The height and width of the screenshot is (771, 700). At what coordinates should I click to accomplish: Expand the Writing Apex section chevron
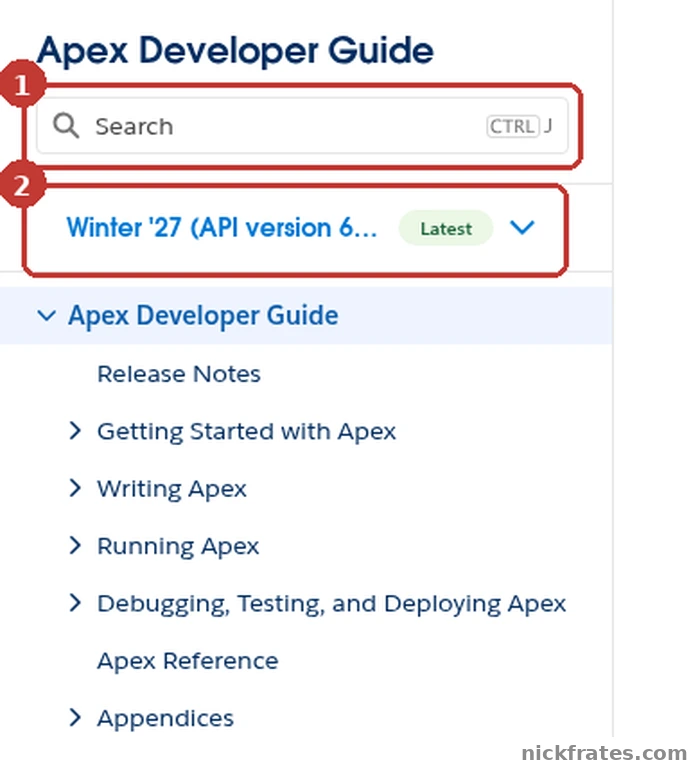pyautogui.click(x=75, y=488)
